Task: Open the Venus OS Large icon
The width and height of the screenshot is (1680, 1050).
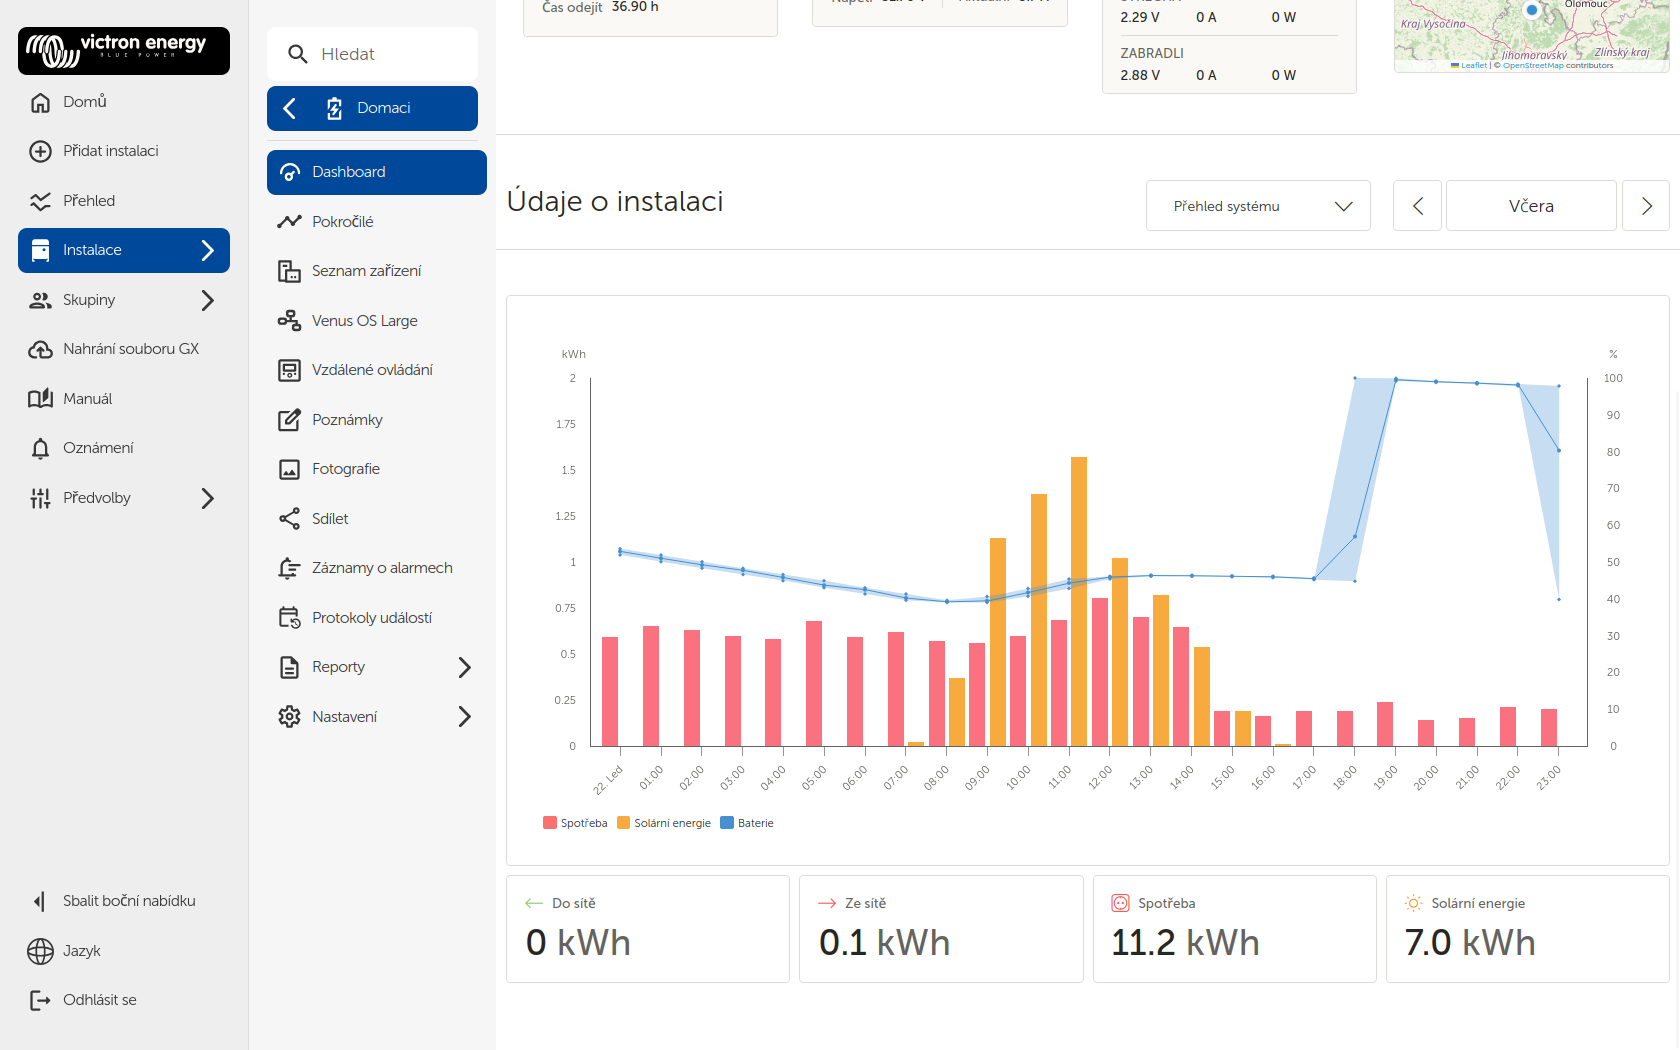Action: click(x=289, y=320)
